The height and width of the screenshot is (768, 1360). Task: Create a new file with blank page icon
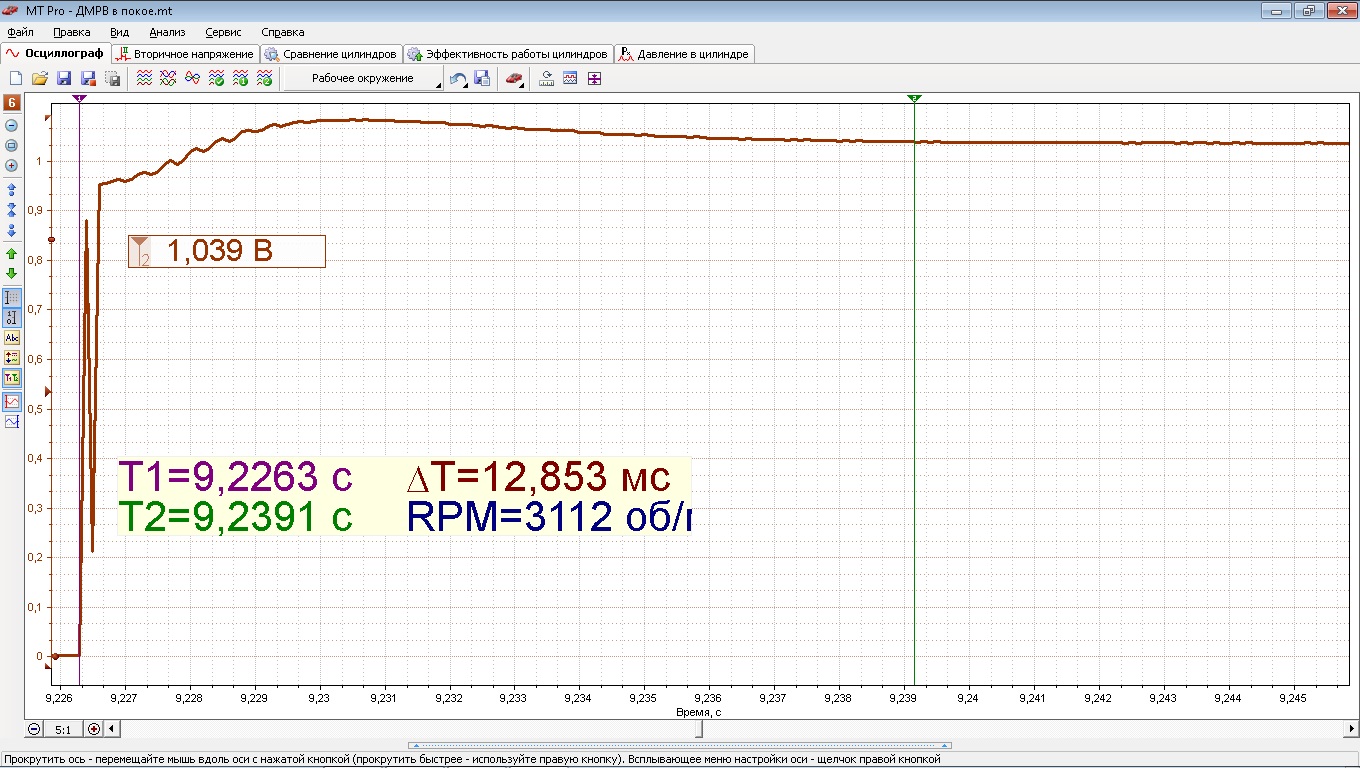click(x=15, y=78)
